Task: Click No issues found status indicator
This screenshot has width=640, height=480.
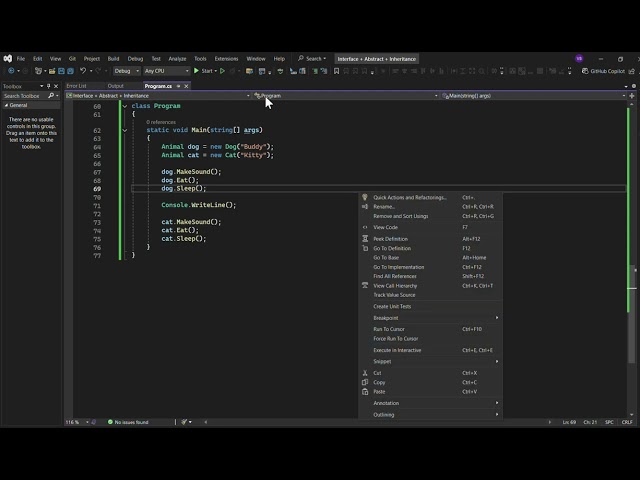Action: 128,422
